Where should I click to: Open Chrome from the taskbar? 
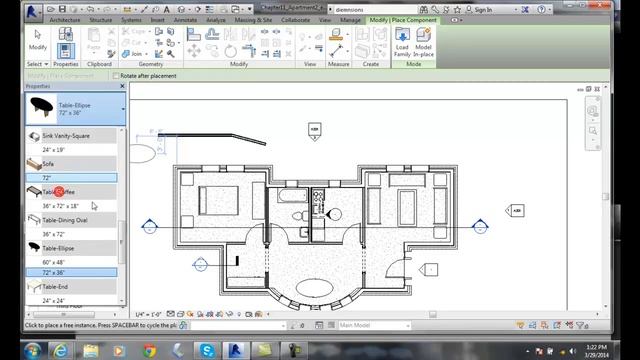tap(150, 351)
